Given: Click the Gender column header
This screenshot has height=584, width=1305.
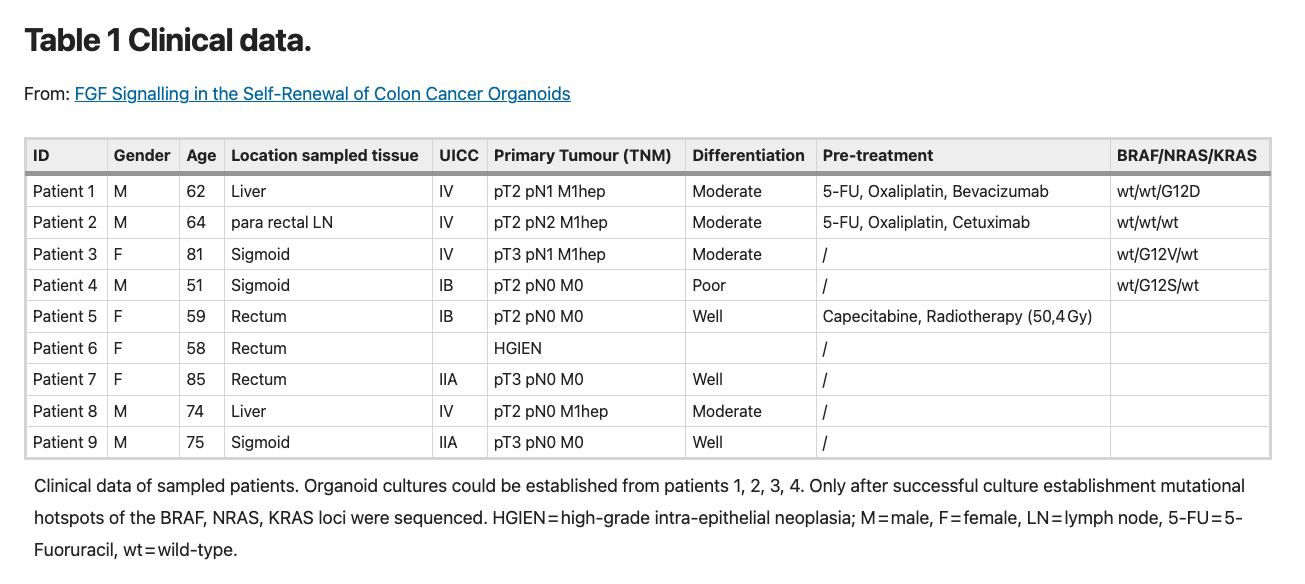Looking at the screenshot, I should pos(142,155).
